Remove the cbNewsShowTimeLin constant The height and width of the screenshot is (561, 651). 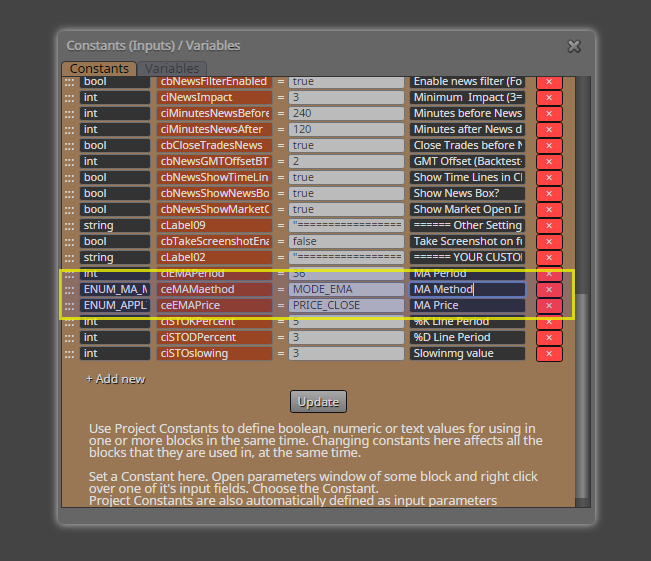coord(549,177)
